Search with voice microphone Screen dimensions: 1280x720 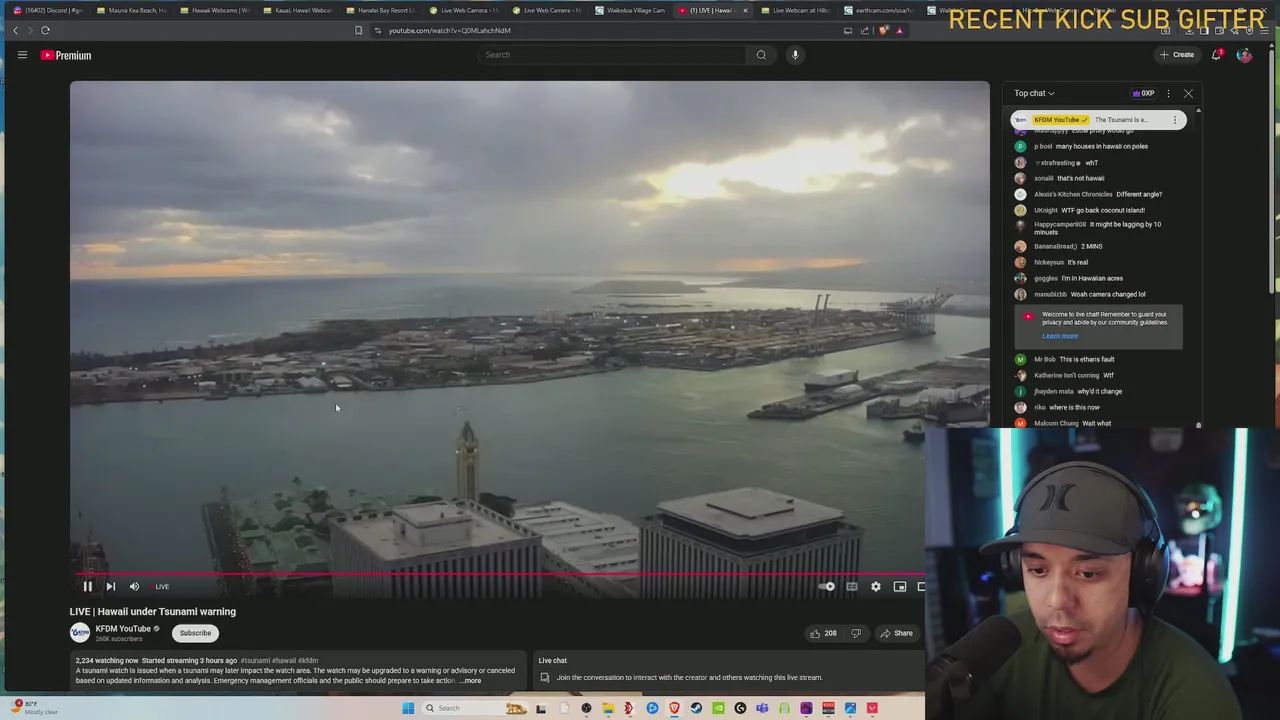(795, 55)
